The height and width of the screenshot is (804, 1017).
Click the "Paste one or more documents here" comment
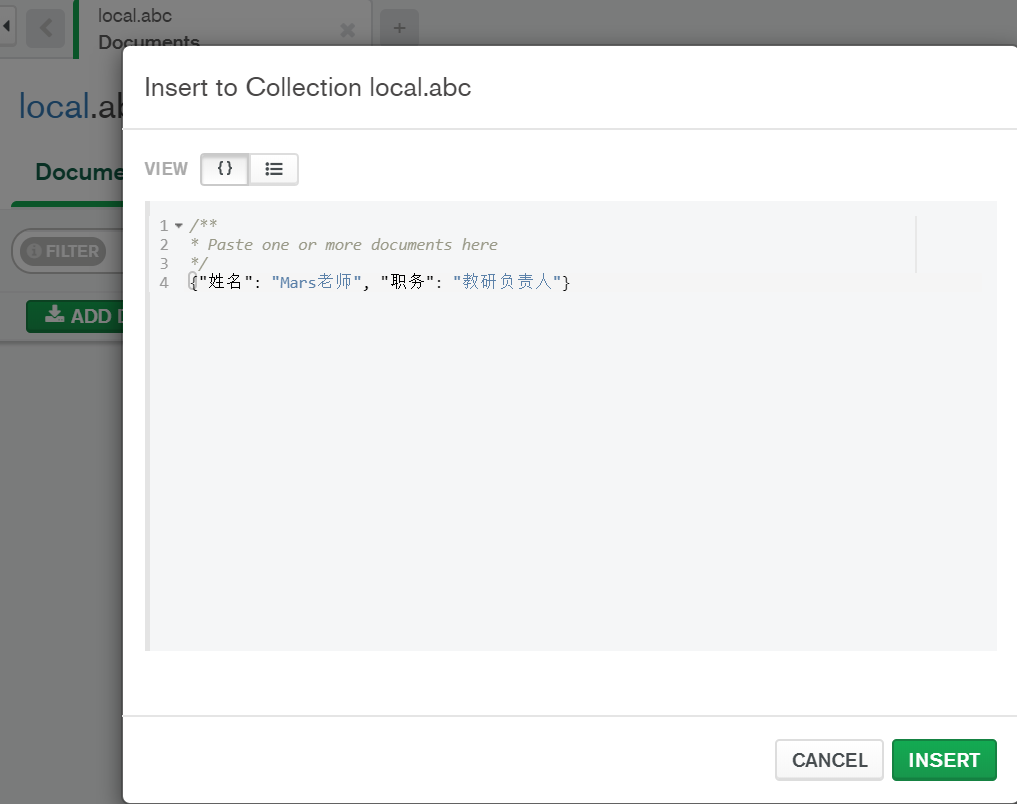pos(352,245)
